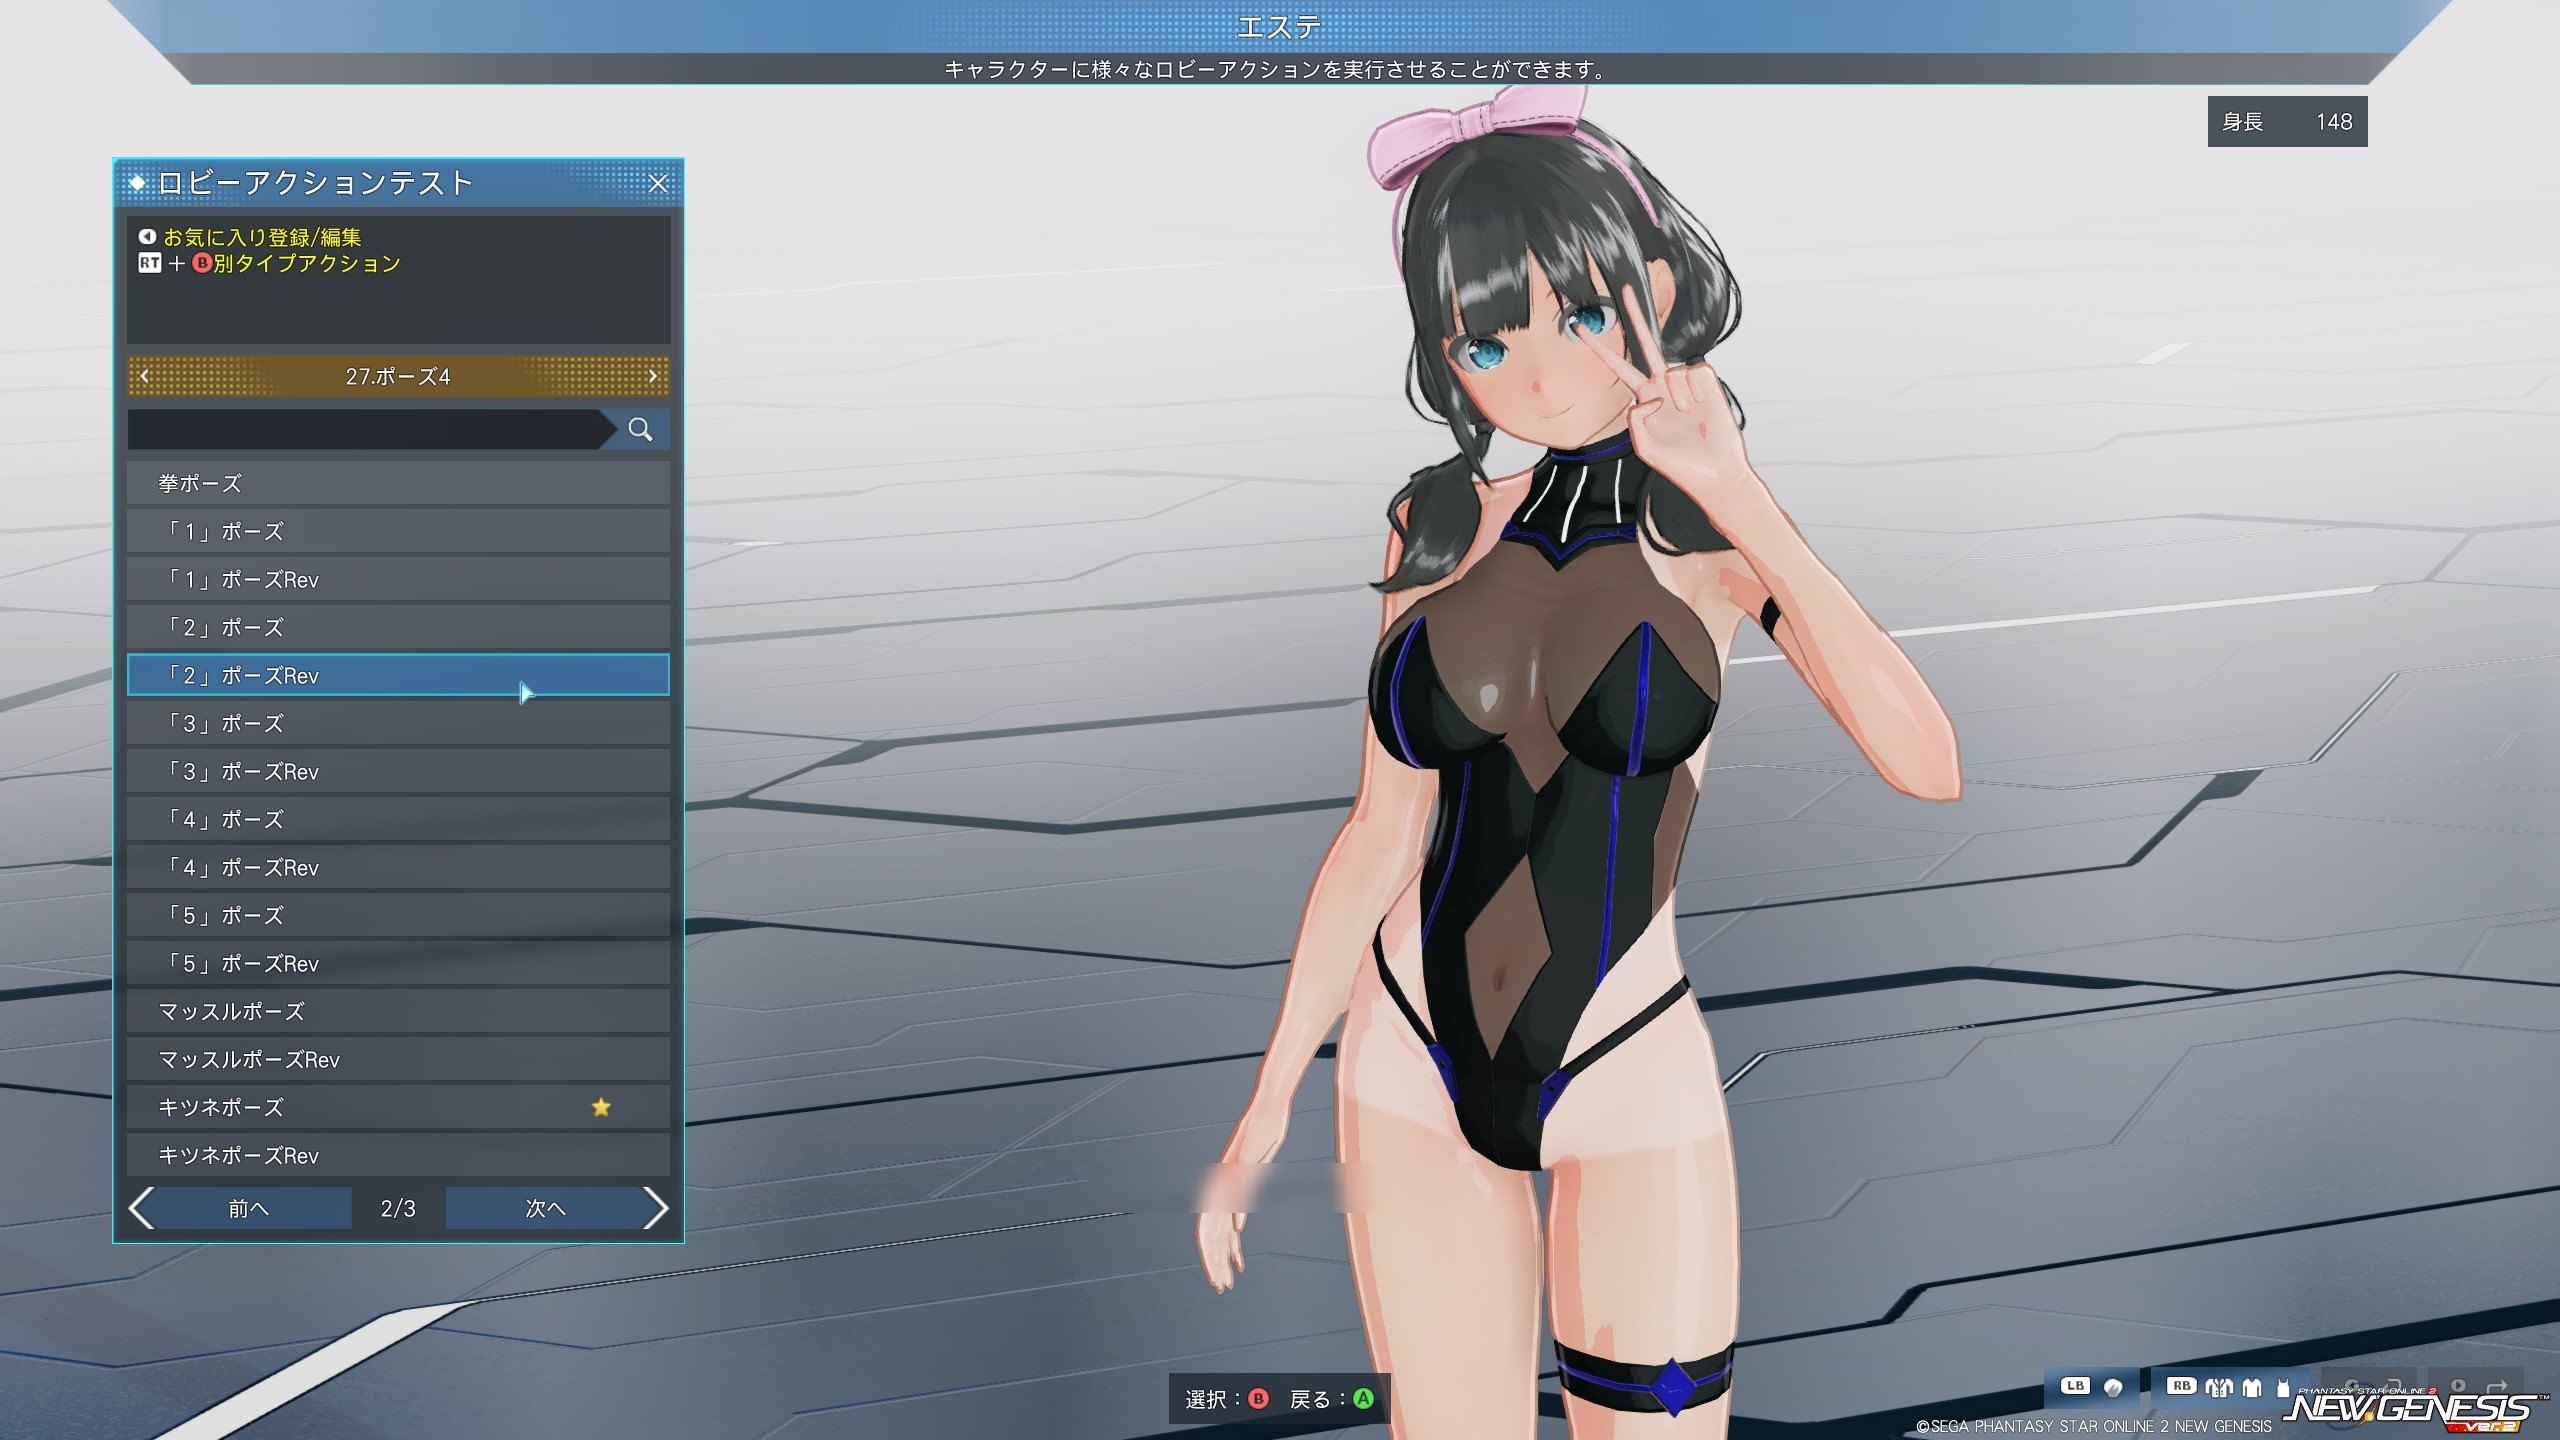The image size is (2560, 1440).
Task: Click the redo arrow icon
Action: coord(2497,1386)
